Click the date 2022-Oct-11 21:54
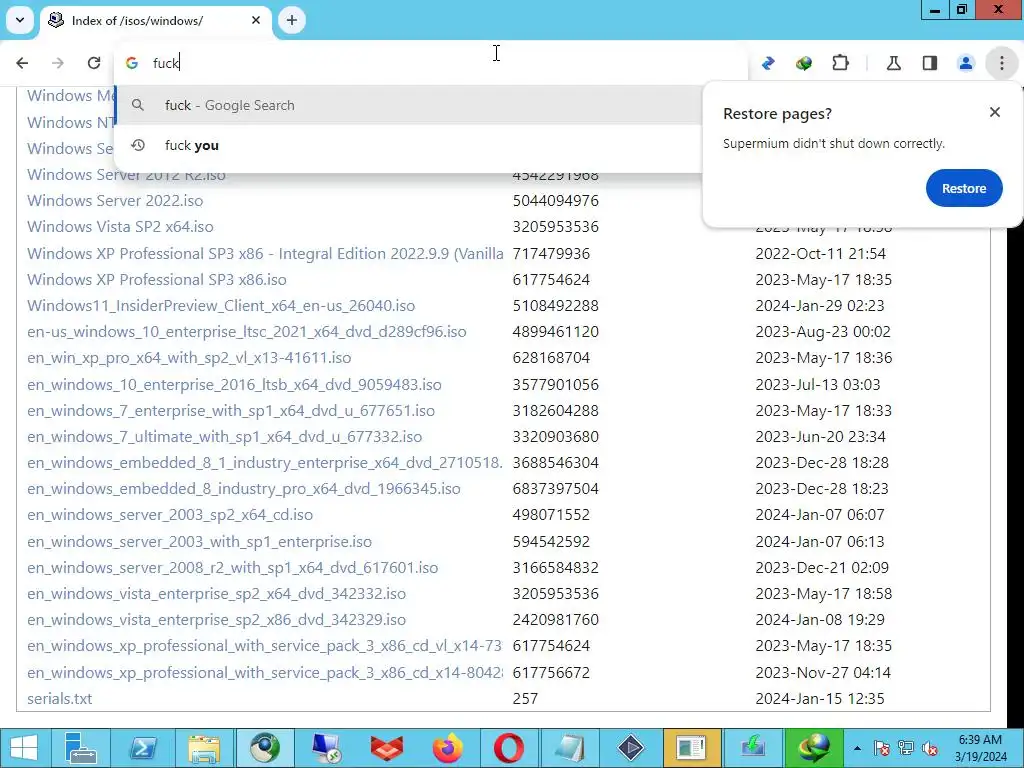1024x768 pixels. click(x=821, y=253)
